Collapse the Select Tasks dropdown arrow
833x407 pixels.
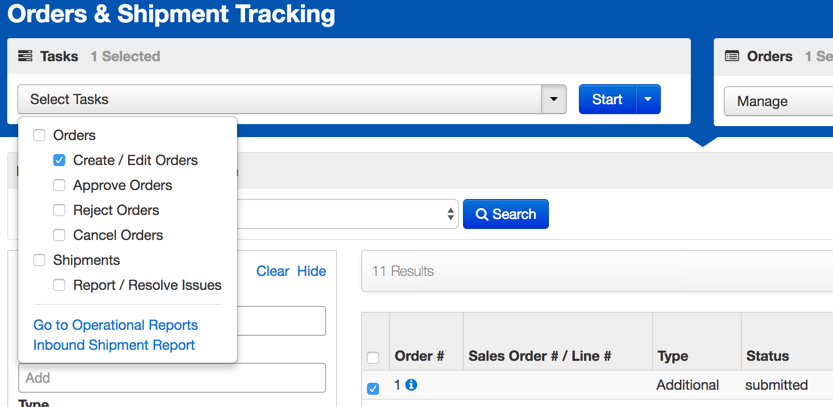554,99
